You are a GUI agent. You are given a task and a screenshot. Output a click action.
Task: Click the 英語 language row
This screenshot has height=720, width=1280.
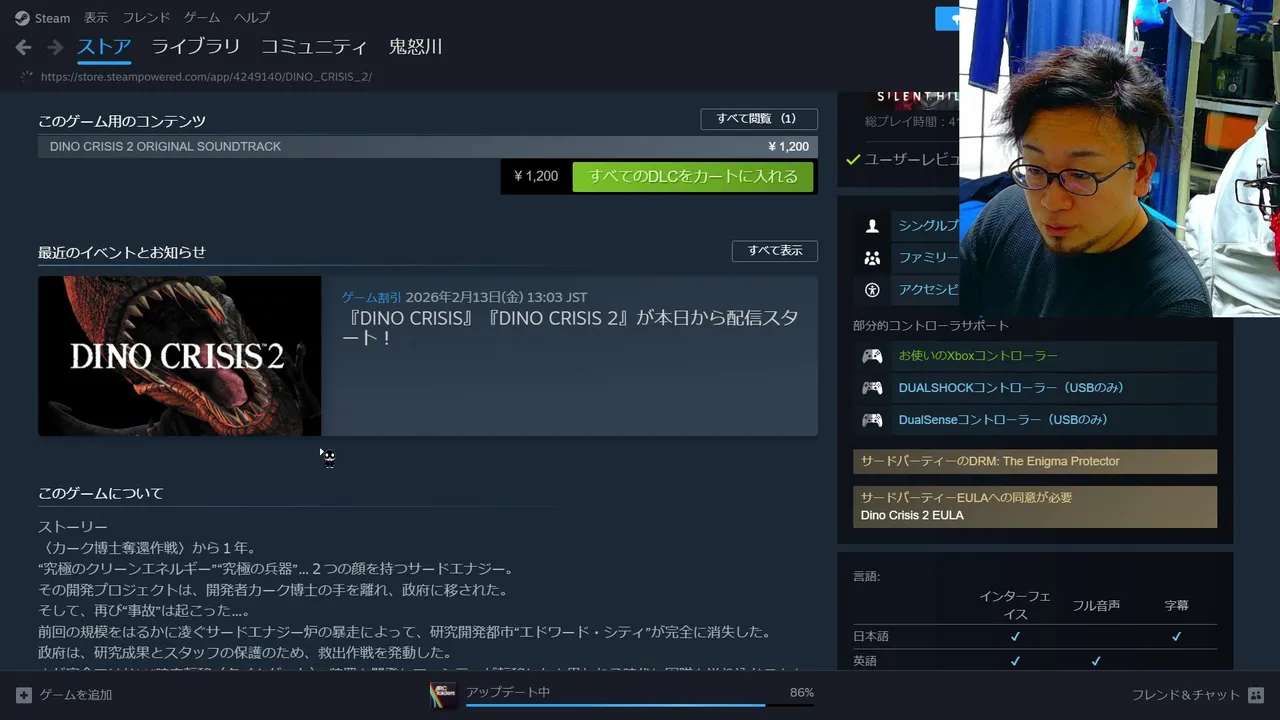click(1035, 661)
